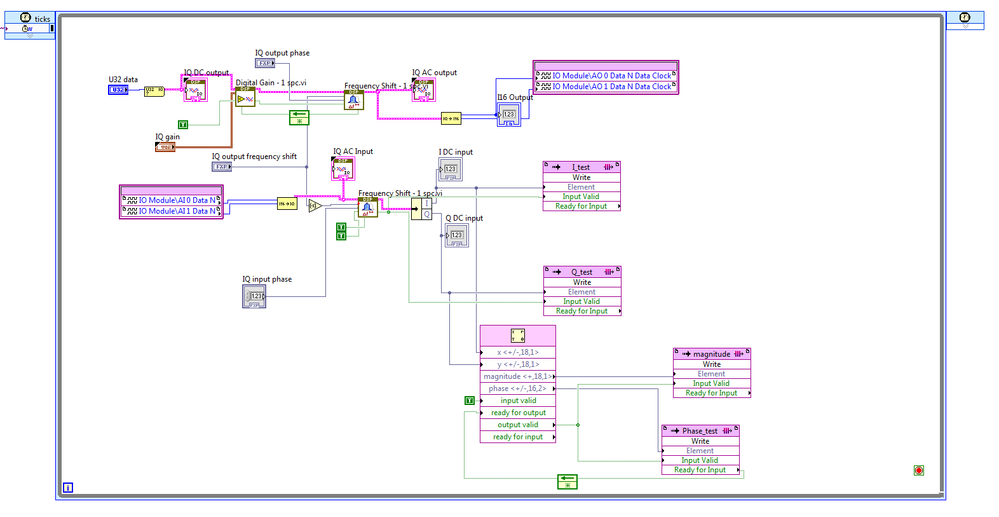The height and width of the screenshot is (517, 999).
Task: Select the Q DC input indicator
Action: (x=456, y=236)
